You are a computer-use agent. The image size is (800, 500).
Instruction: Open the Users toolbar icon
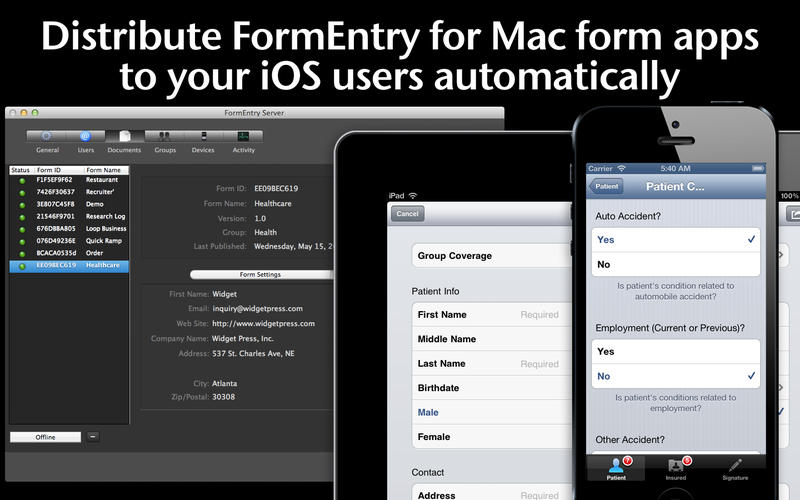pyautogui.click(x=85, y=136)
